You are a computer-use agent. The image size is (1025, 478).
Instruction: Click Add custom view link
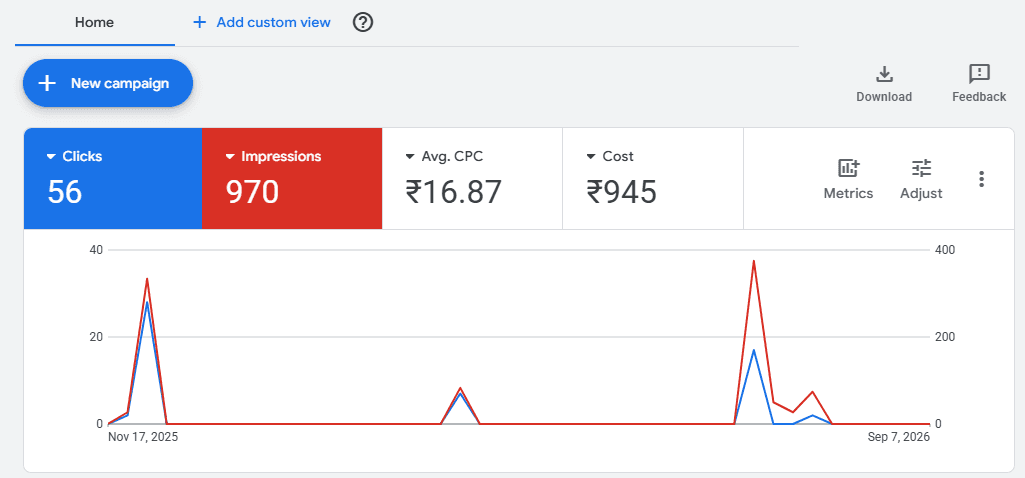[x=273, y=22]
